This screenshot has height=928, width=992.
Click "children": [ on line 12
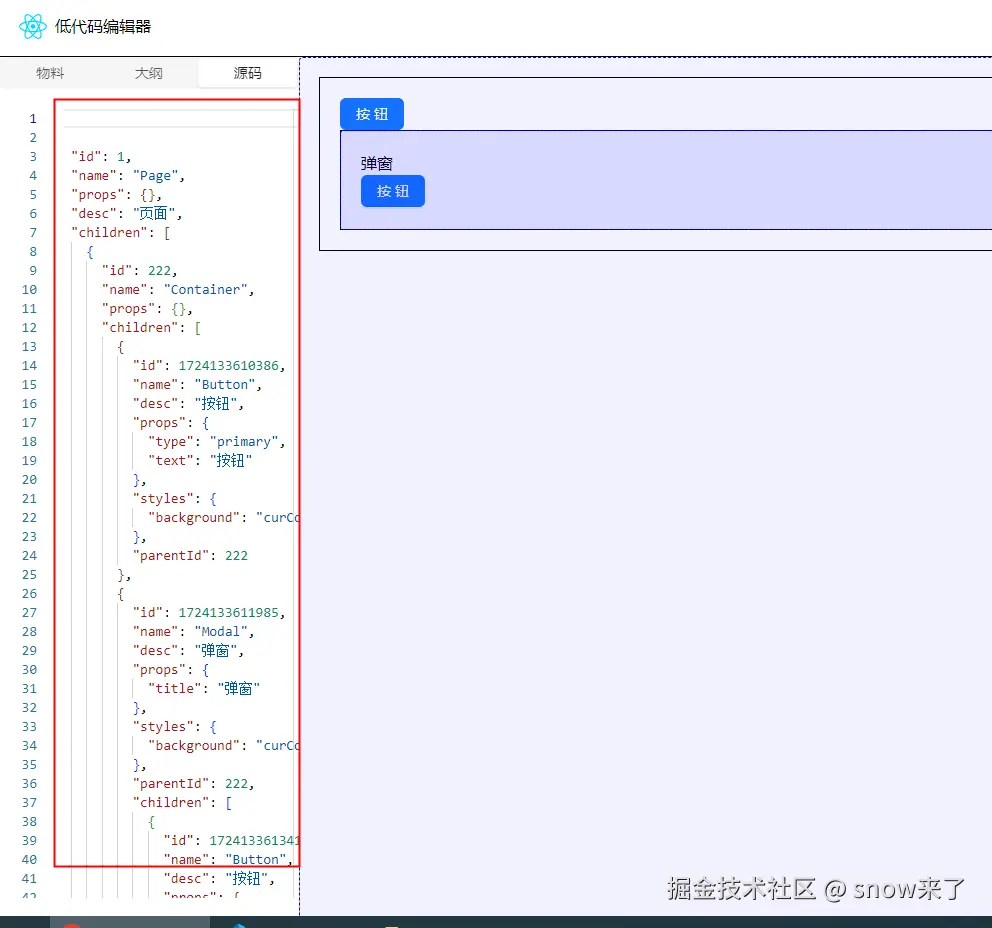(151, 328)
